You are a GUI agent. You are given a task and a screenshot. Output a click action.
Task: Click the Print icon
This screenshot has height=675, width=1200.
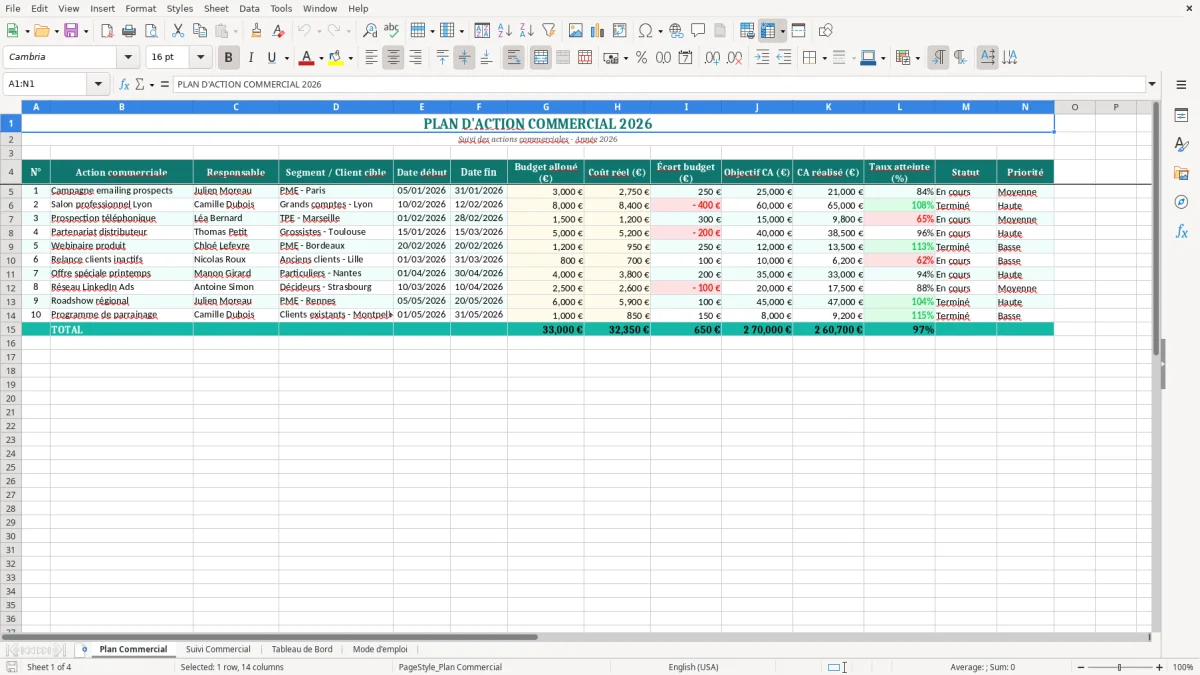pos(129,31)
